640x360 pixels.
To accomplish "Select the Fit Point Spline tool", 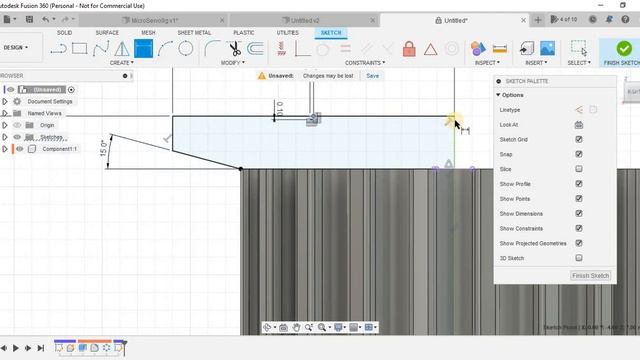I will (x=101, y=49).
